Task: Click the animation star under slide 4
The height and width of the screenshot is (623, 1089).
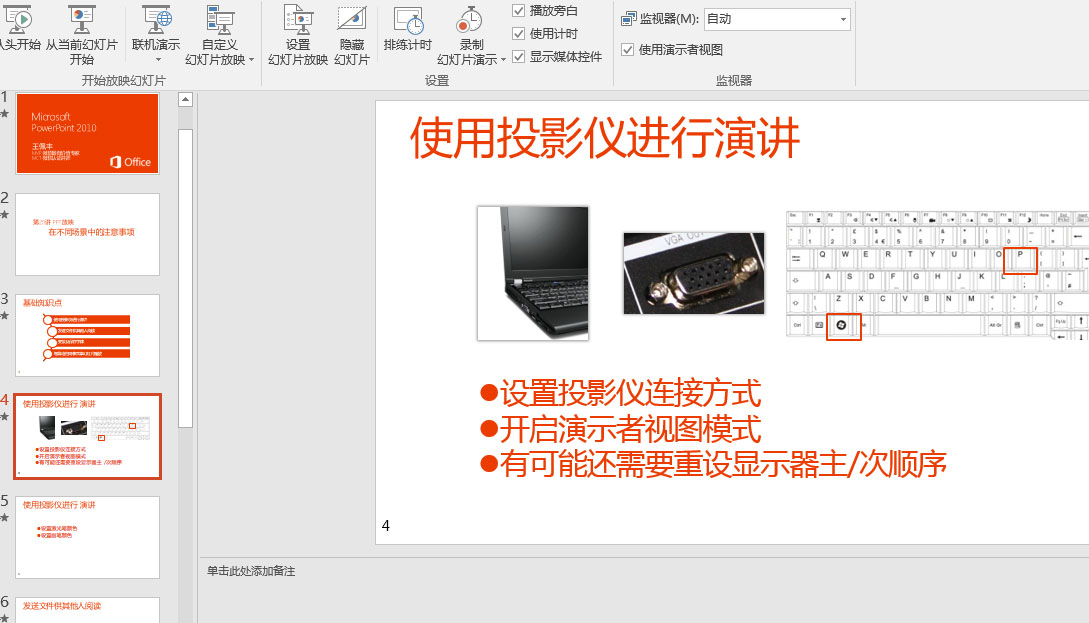Action: pyautogui.click(x=5, y=417)
